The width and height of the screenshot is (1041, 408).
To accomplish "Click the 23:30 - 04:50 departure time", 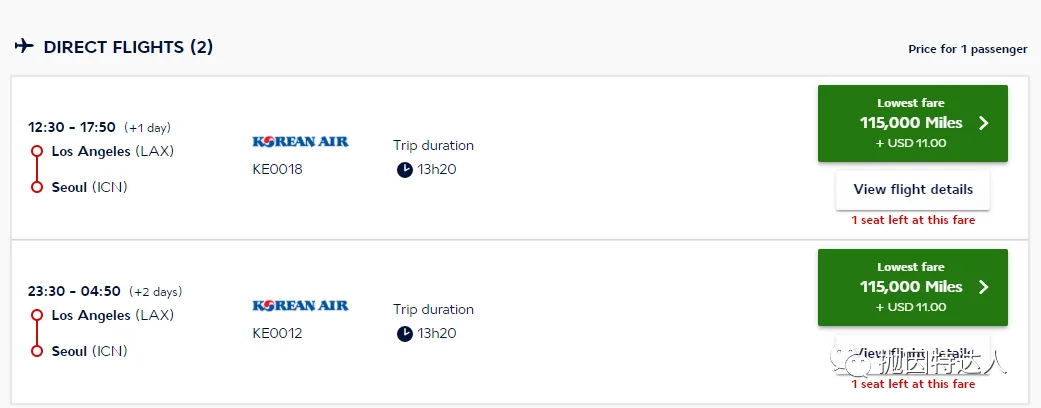I will coord(74,291).
